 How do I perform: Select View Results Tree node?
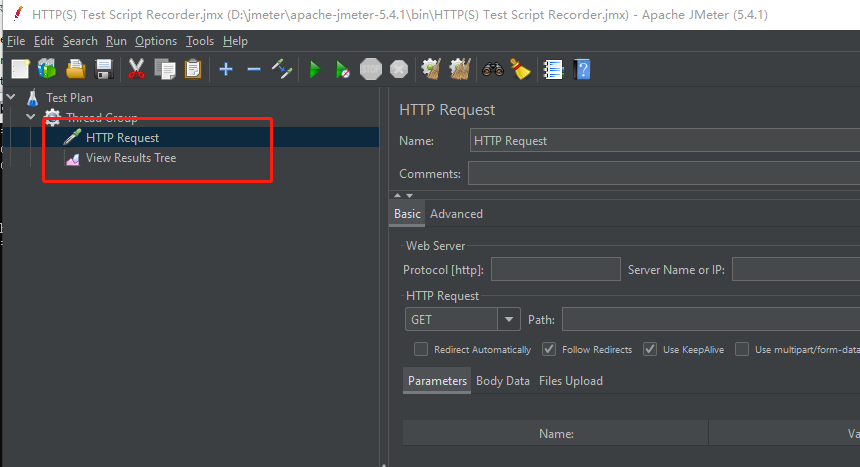point(131,158)
